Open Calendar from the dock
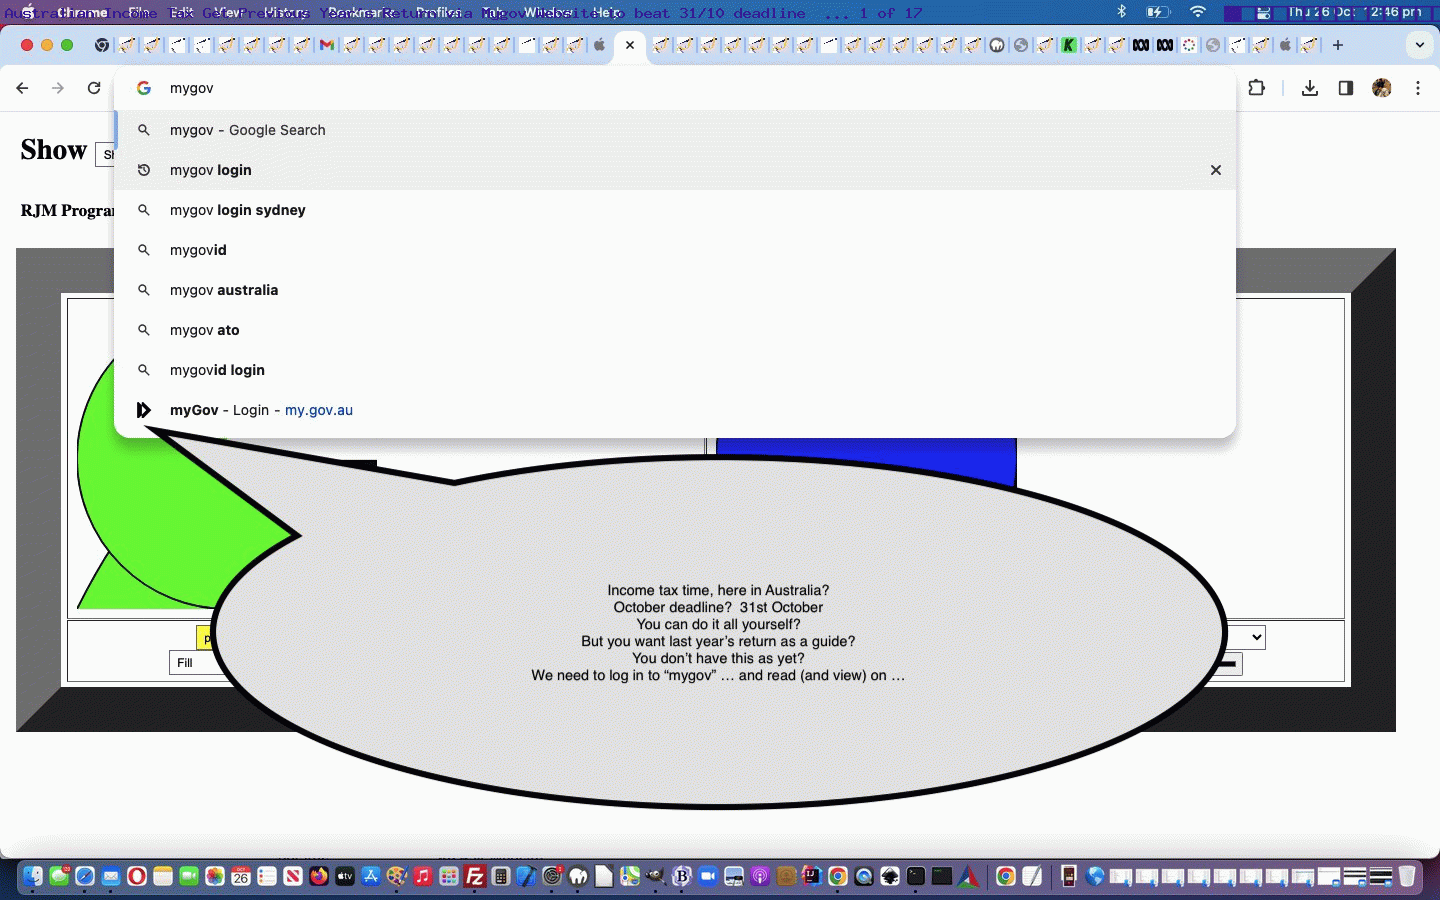Viewport: 1440px width, 900px height. pyautogui.click(x=241, y=876)
